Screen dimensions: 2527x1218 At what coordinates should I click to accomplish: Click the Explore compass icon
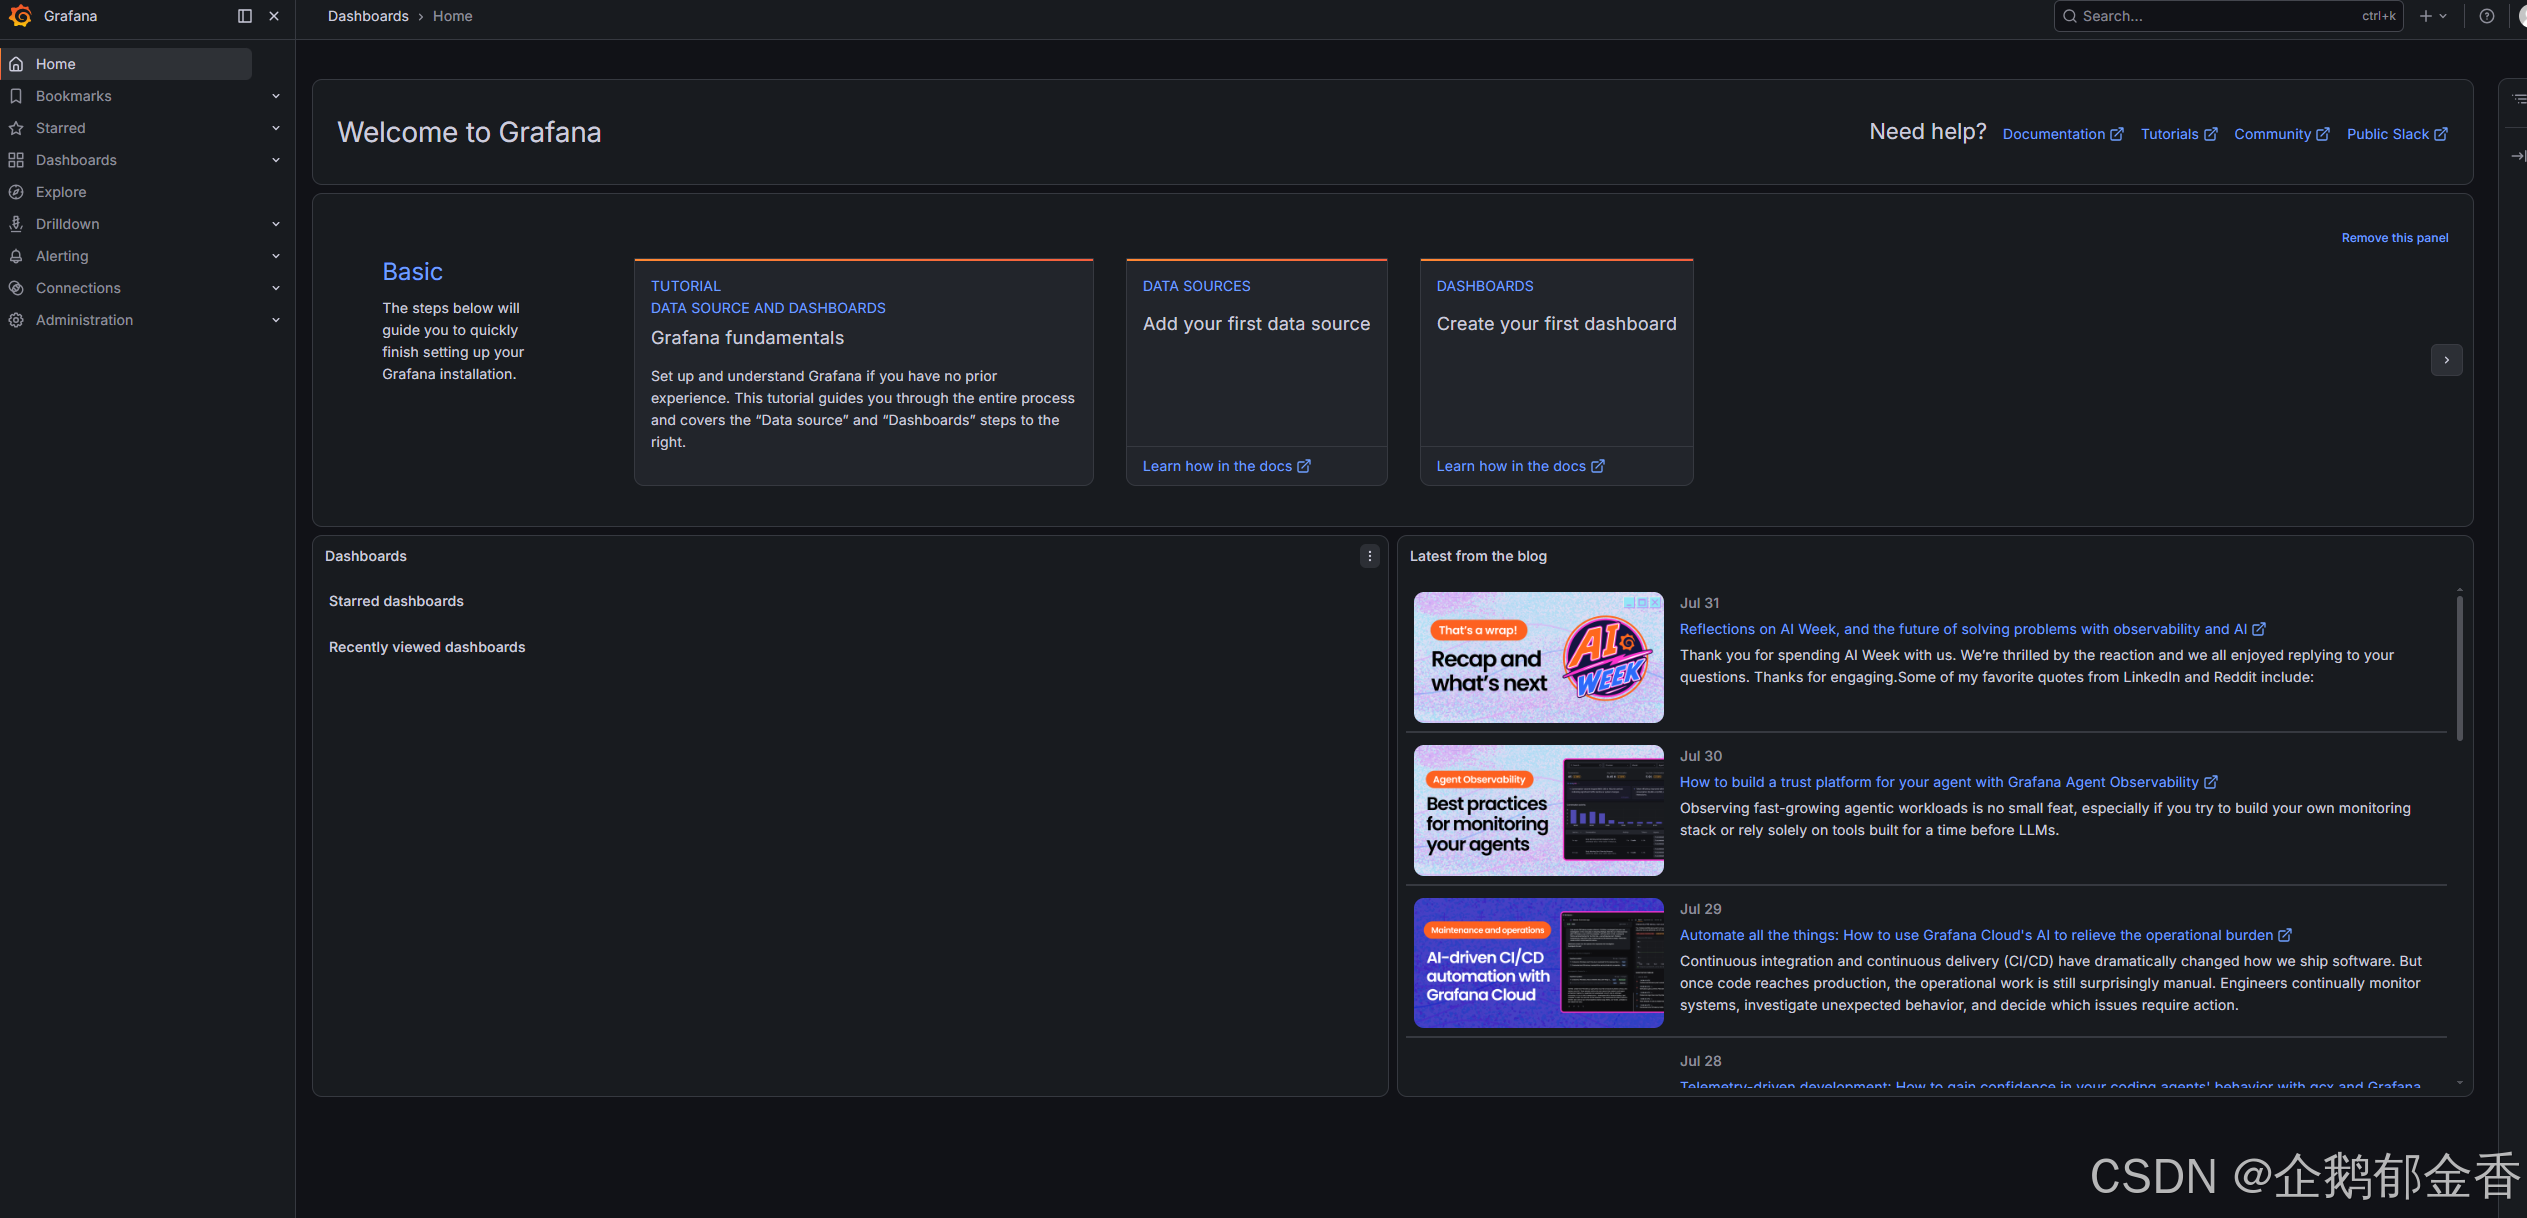click(16, 192)
